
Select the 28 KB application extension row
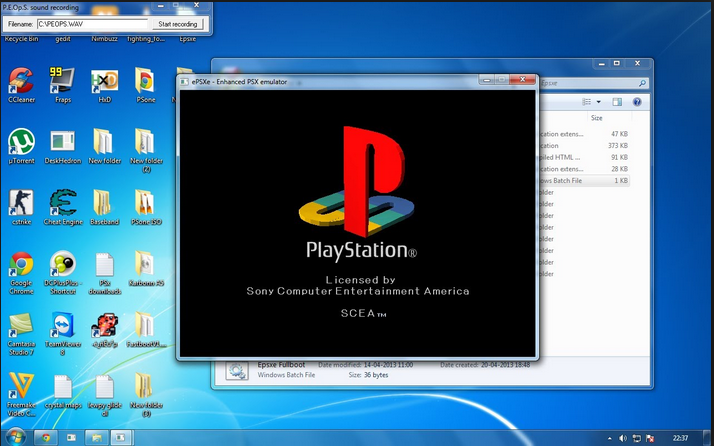[585, 169]
